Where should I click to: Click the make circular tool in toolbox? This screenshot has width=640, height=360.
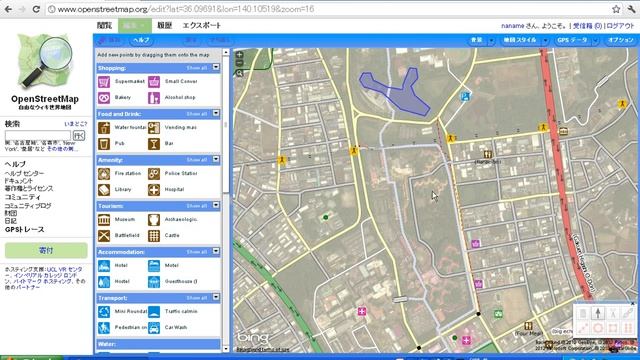click(598, 328)
